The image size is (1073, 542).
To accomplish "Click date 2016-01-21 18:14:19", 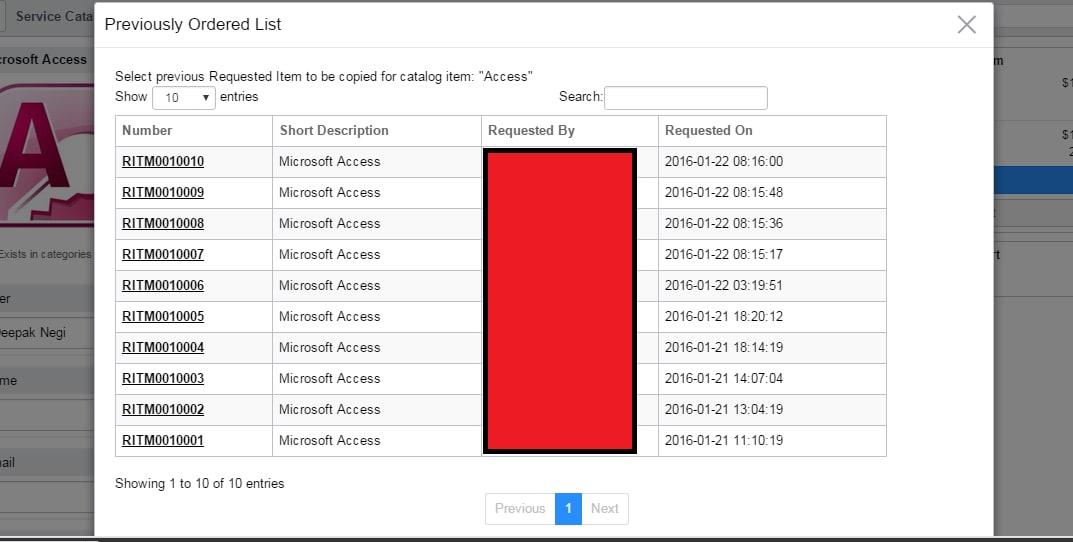I will pyautogui.click(x=724, y=347).
